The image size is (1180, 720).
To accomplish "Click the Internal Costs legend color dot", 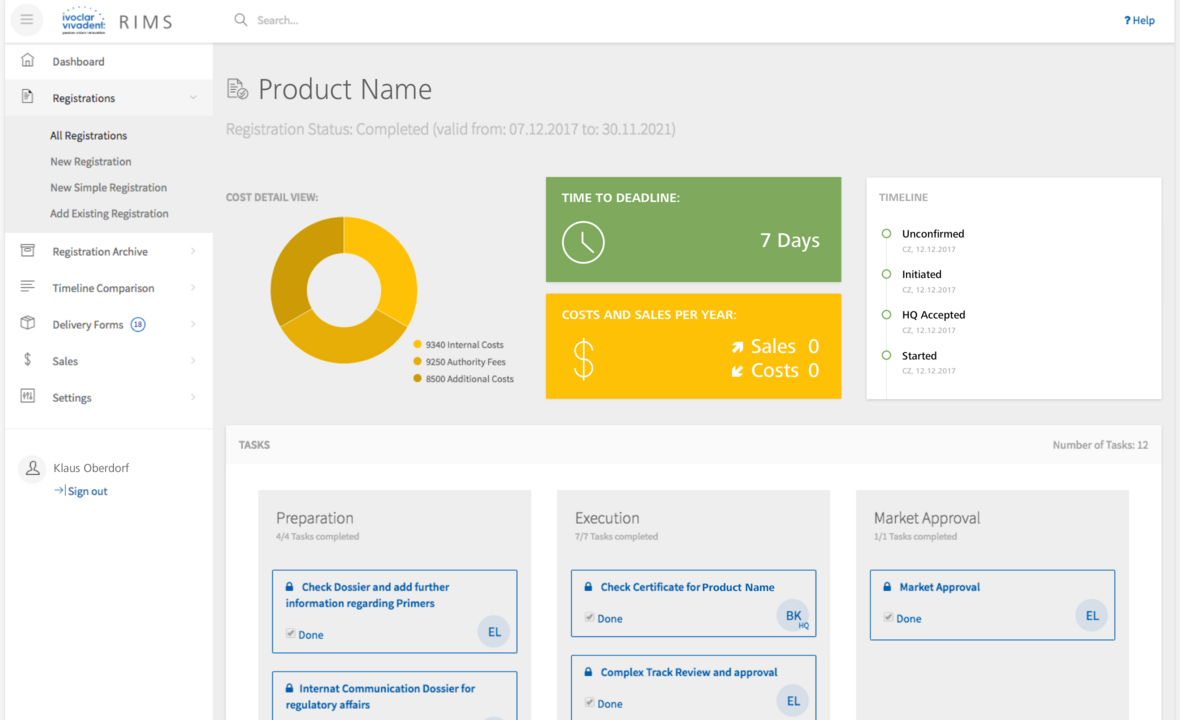I will click(418, 345).
